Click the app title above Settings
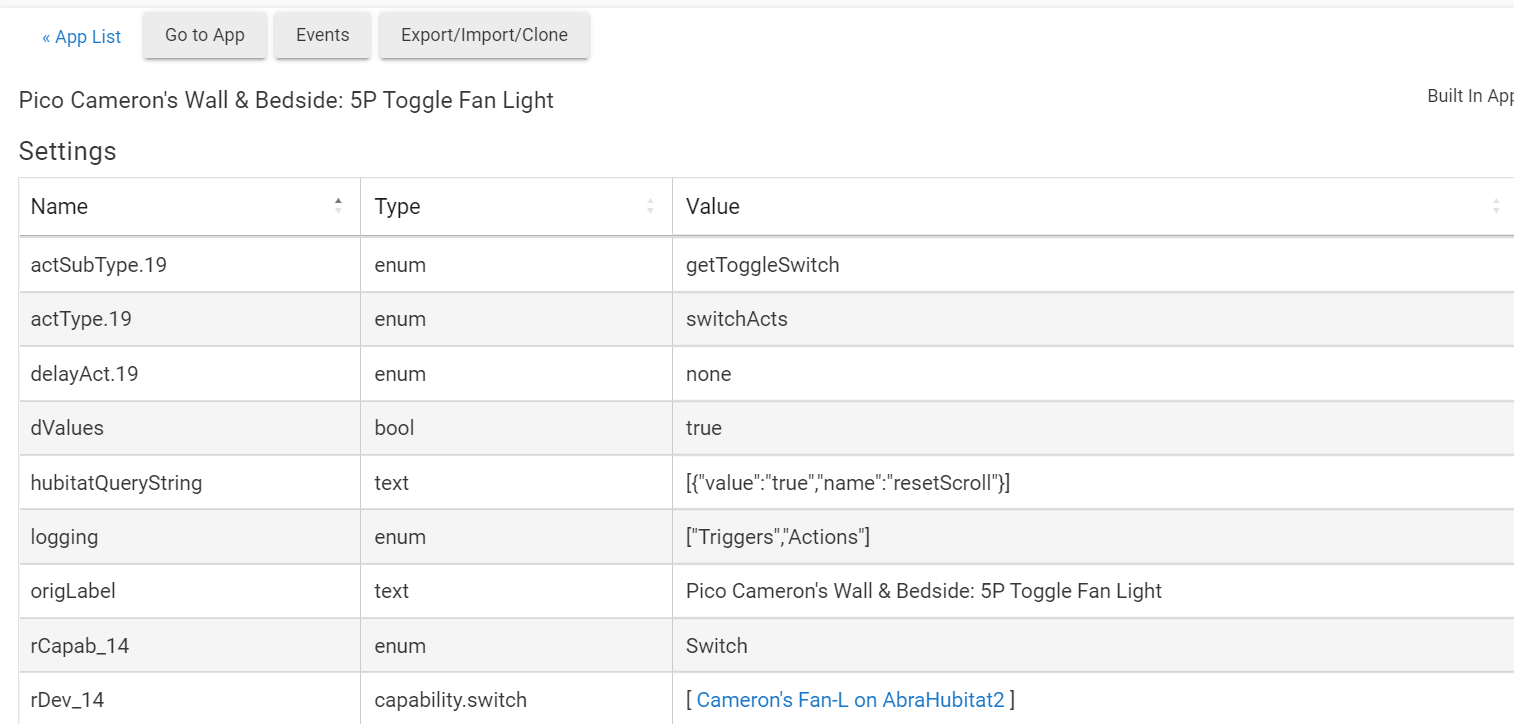Viewport: 1514px width, 724px height. [286, 100]
